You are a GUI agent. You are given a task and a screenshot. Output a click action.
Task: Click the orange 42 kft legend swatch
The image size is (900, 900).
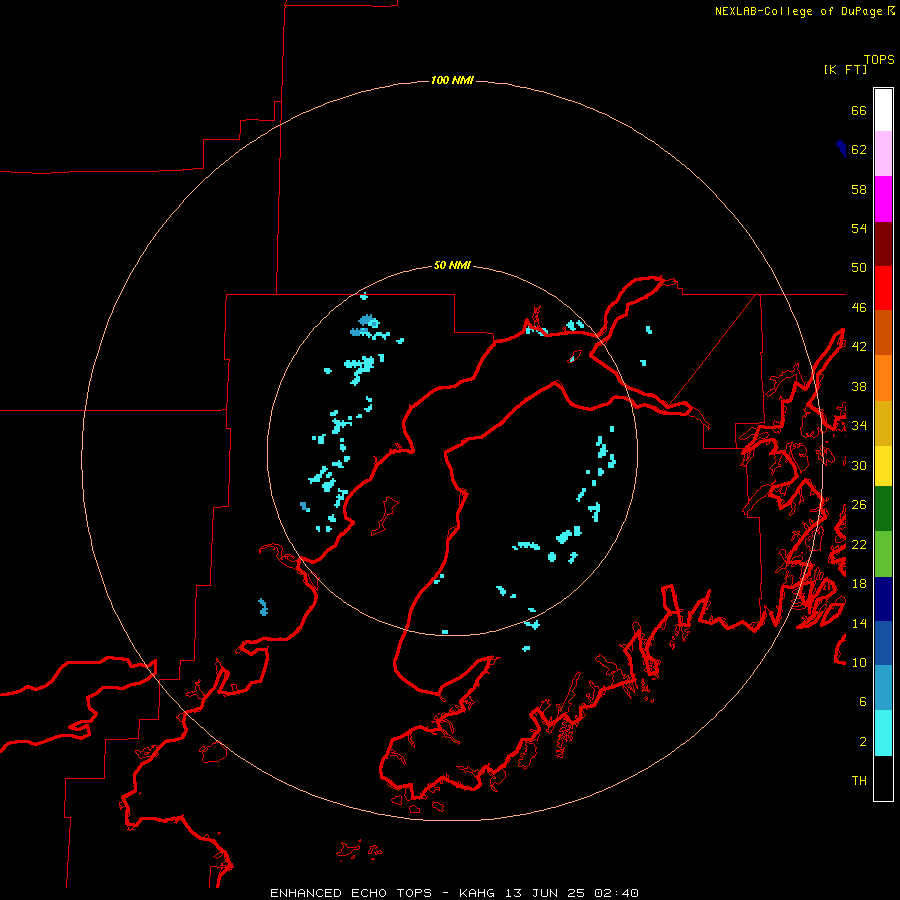point(883,378)
